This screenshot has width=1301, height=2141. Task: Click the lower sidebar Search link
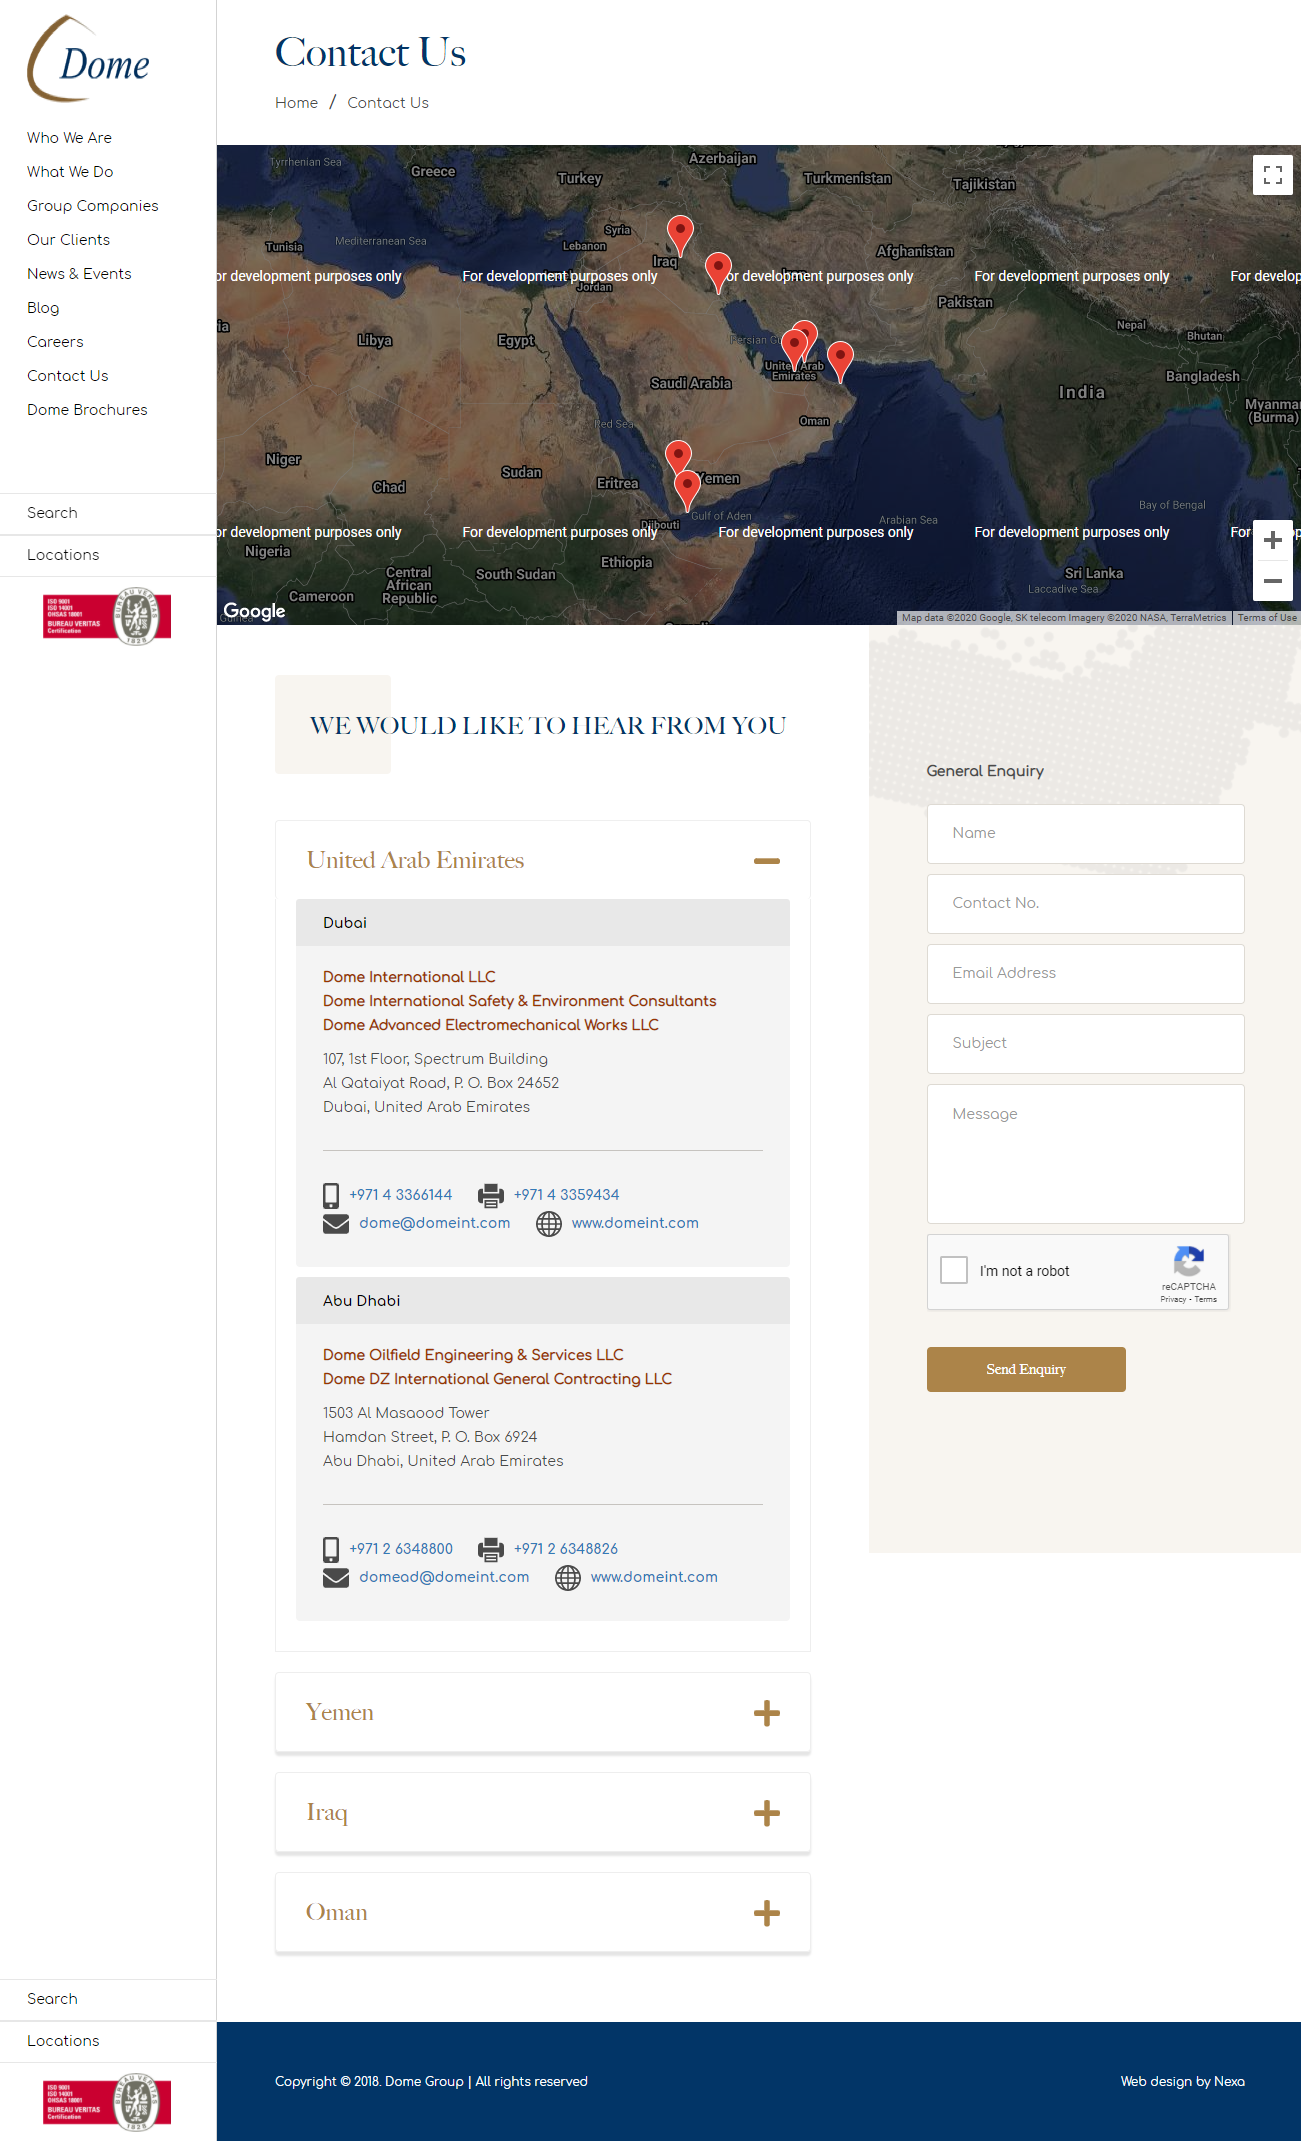pos(52,1999)
